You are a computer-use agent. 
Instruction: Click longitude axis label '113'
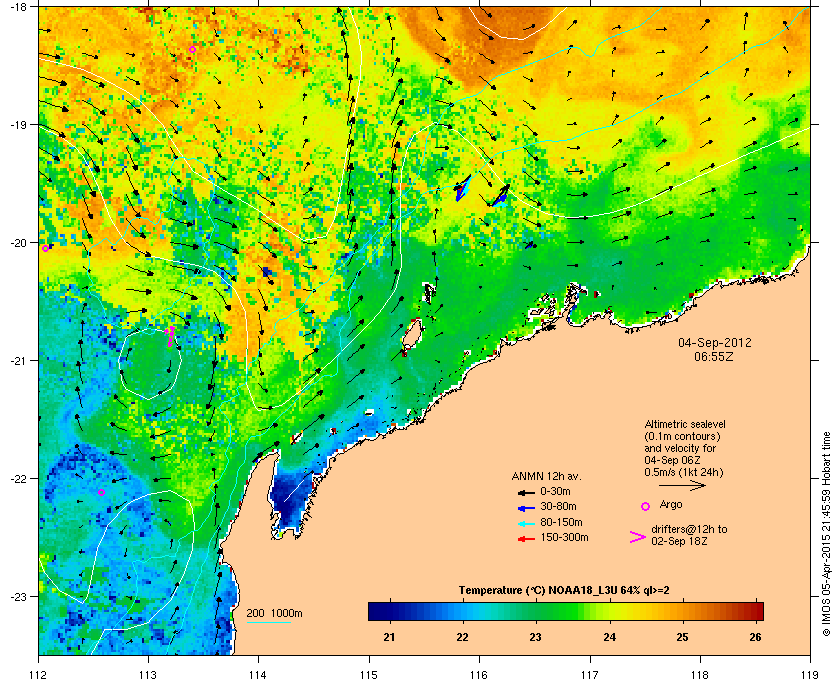148,674
